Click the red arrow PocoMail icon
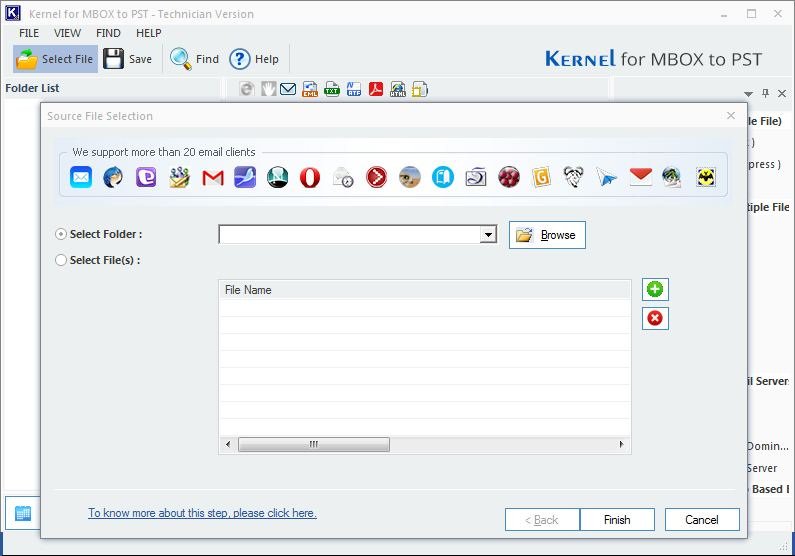 377,178
